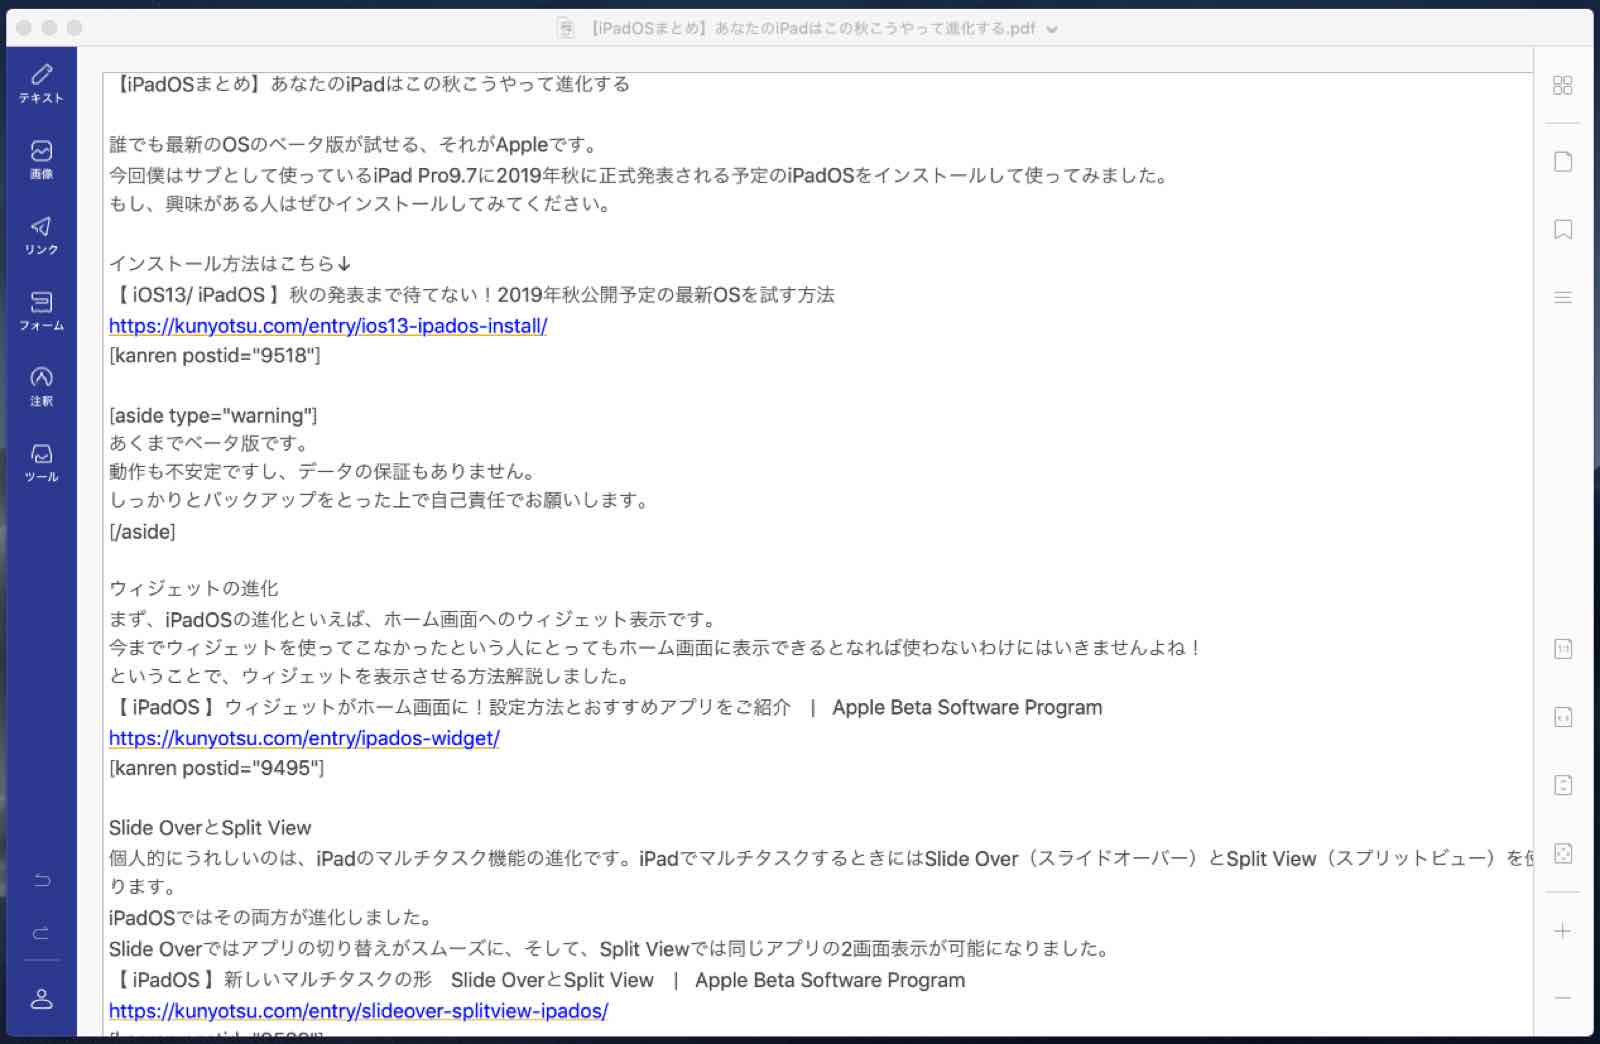Click the text [kanren postid="9518"]
Screen dimensions: 1600x1044
point(215,355)
